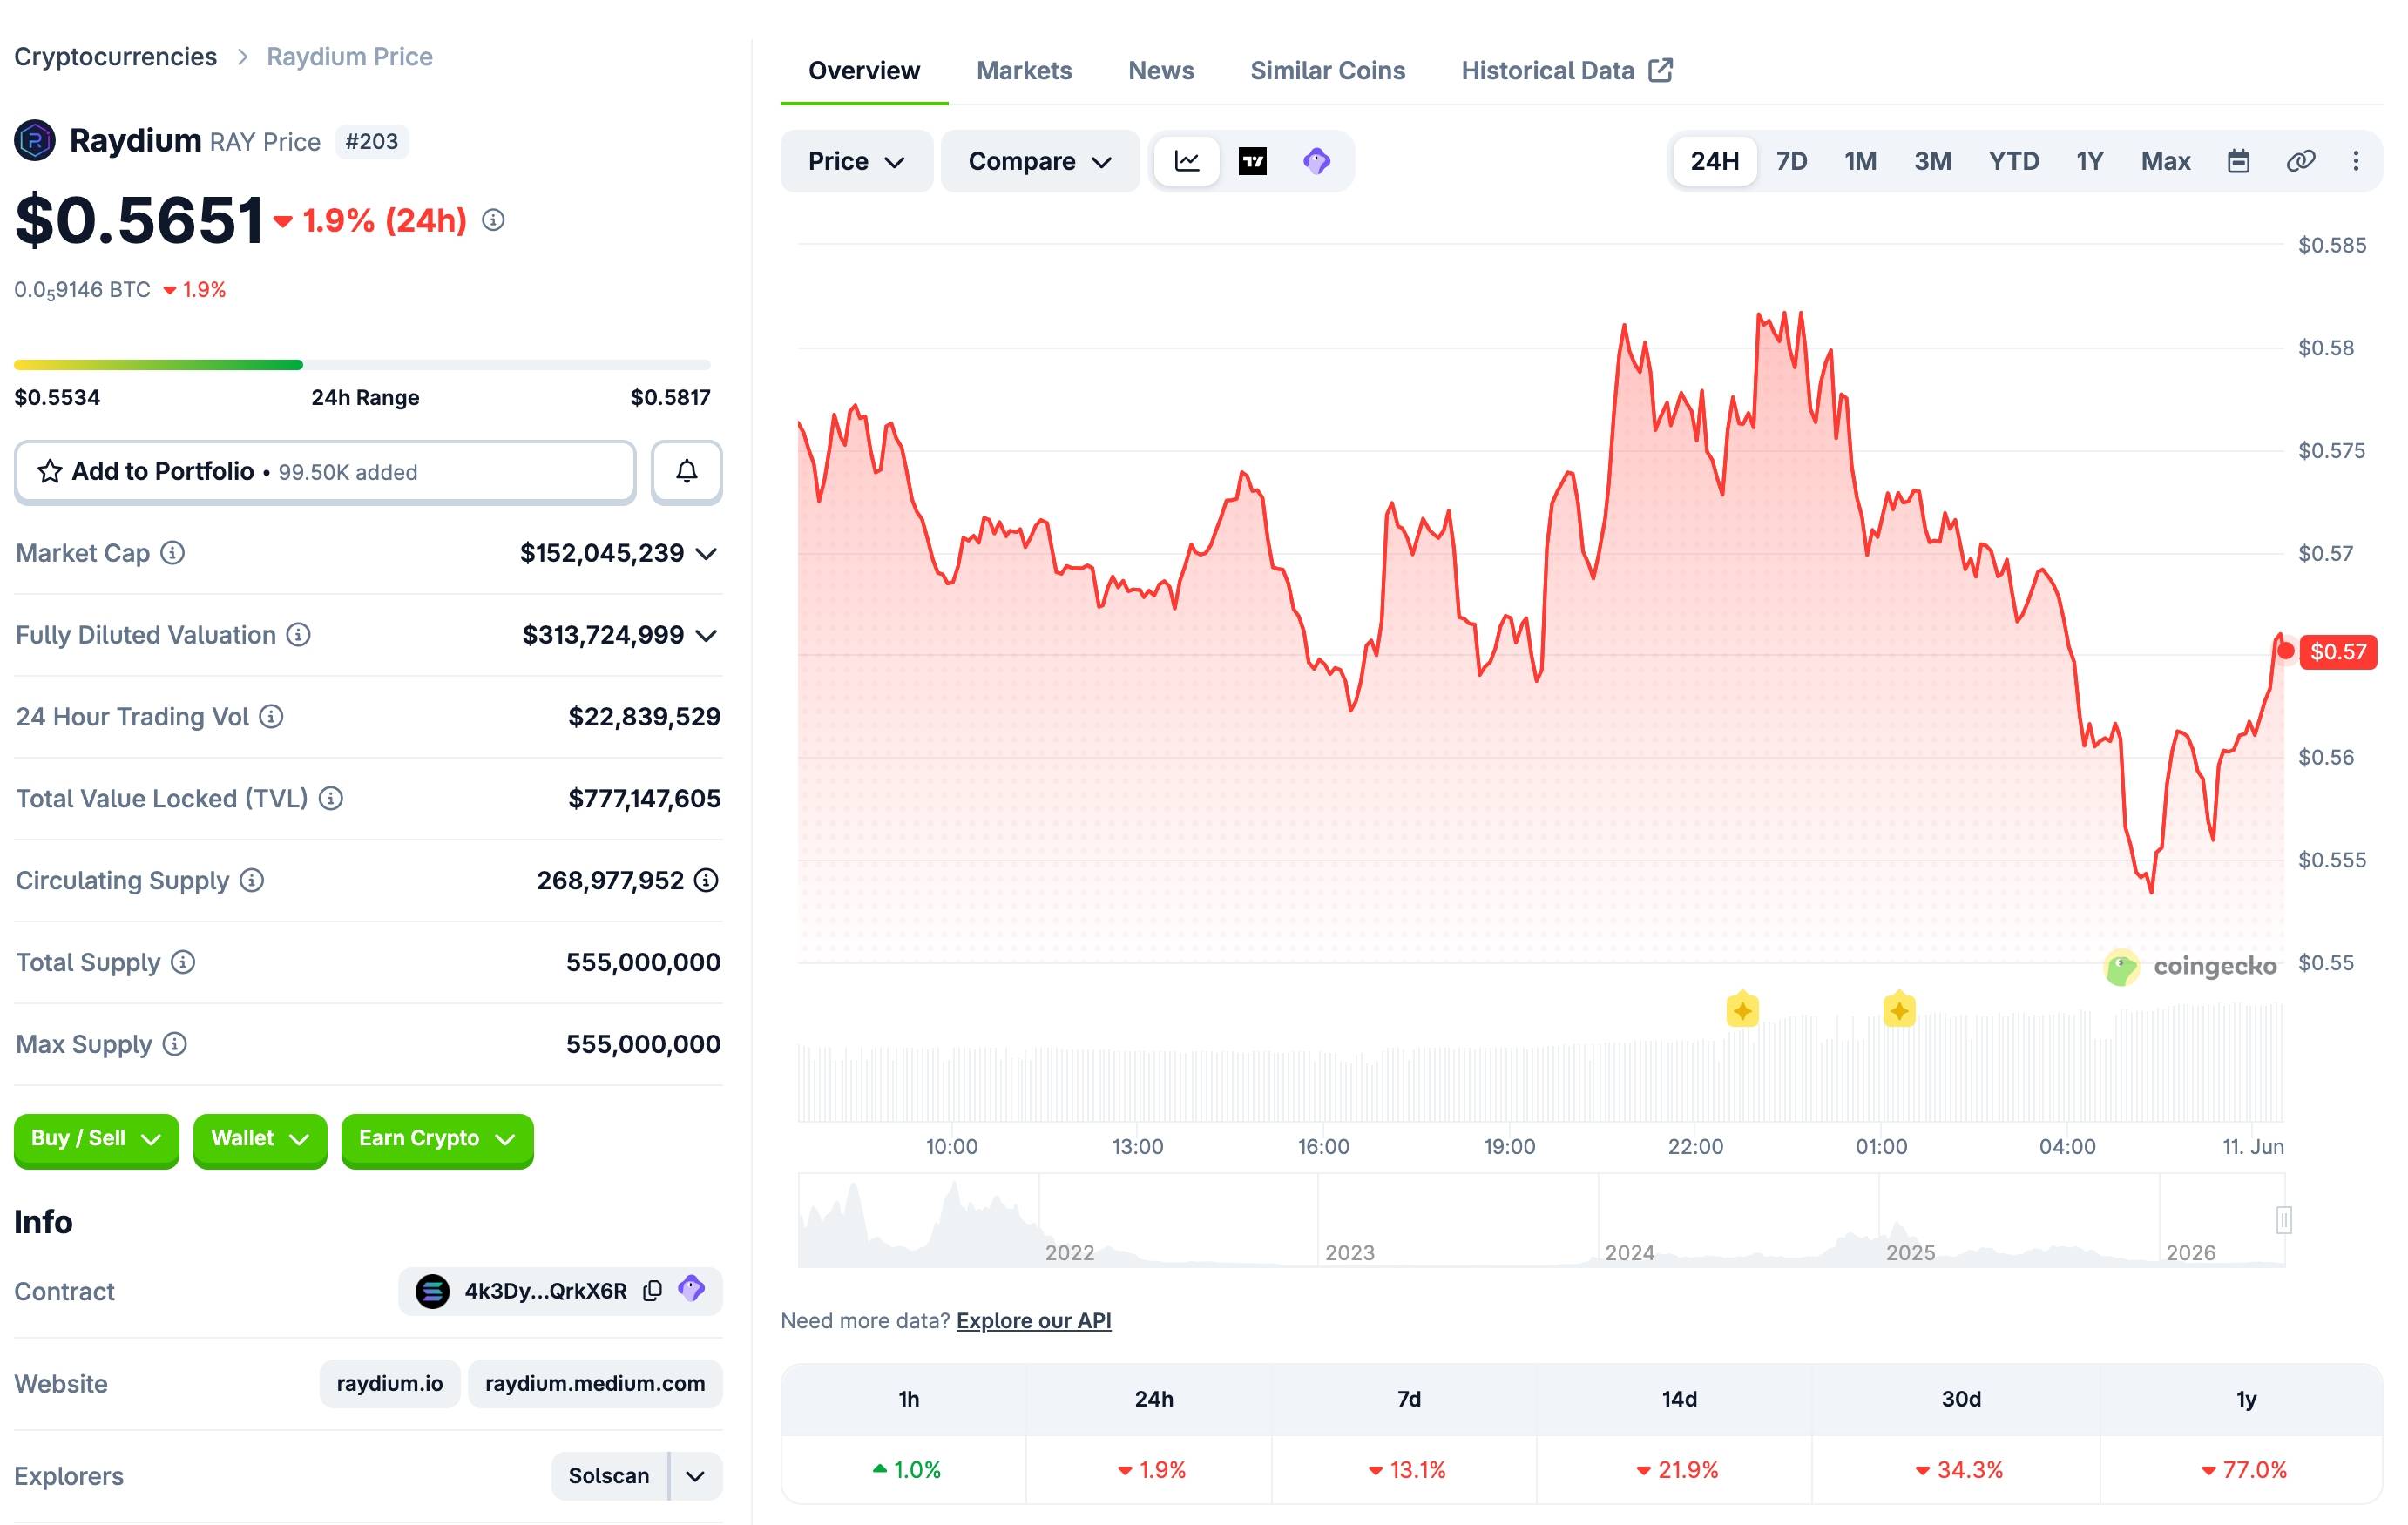Select the 3M chart timeframe
Image resolution: width=2408 pixels, height=1525 pixels.
tap(1933, 161)
